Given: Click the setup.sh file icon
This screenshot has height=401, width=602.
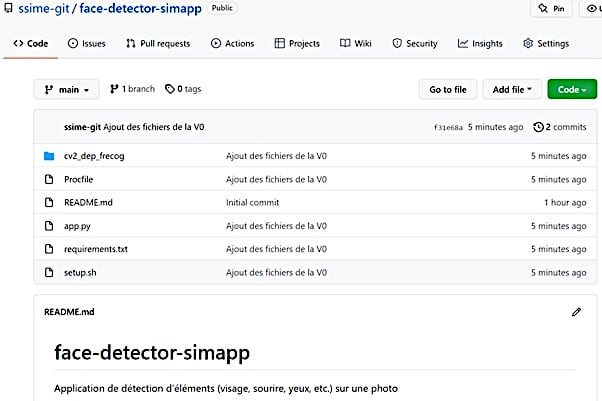Looking at the screenshot, I should pos(49,272).
